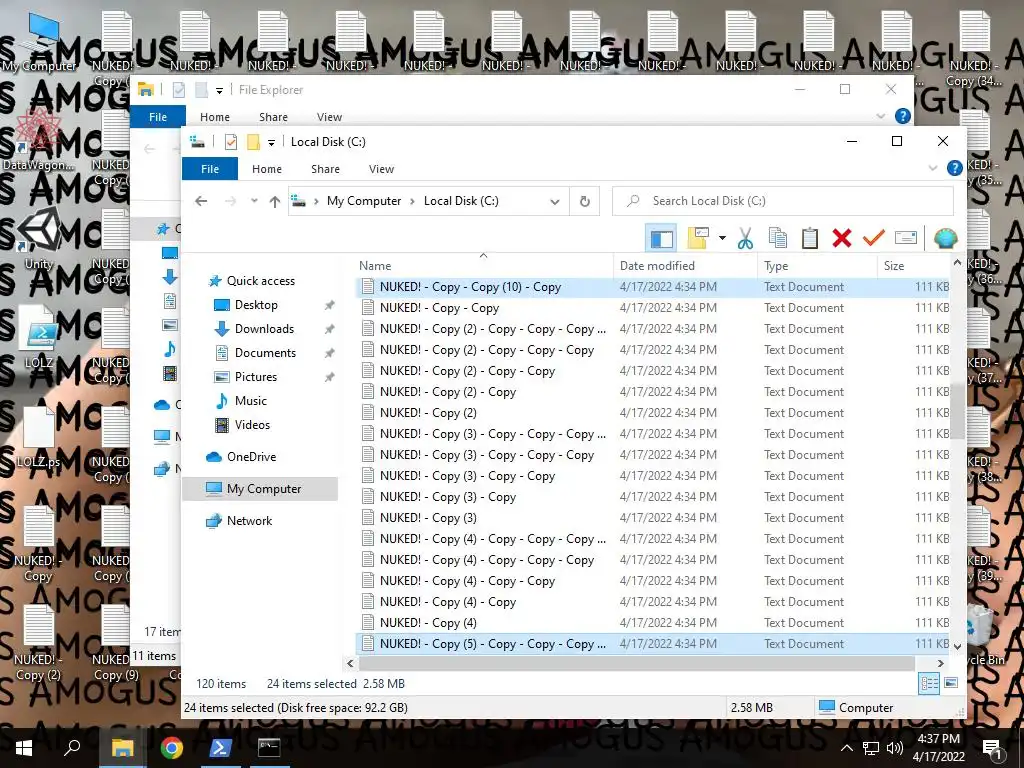
Task: Select Network in navigation pane
Action: point(249,520)
